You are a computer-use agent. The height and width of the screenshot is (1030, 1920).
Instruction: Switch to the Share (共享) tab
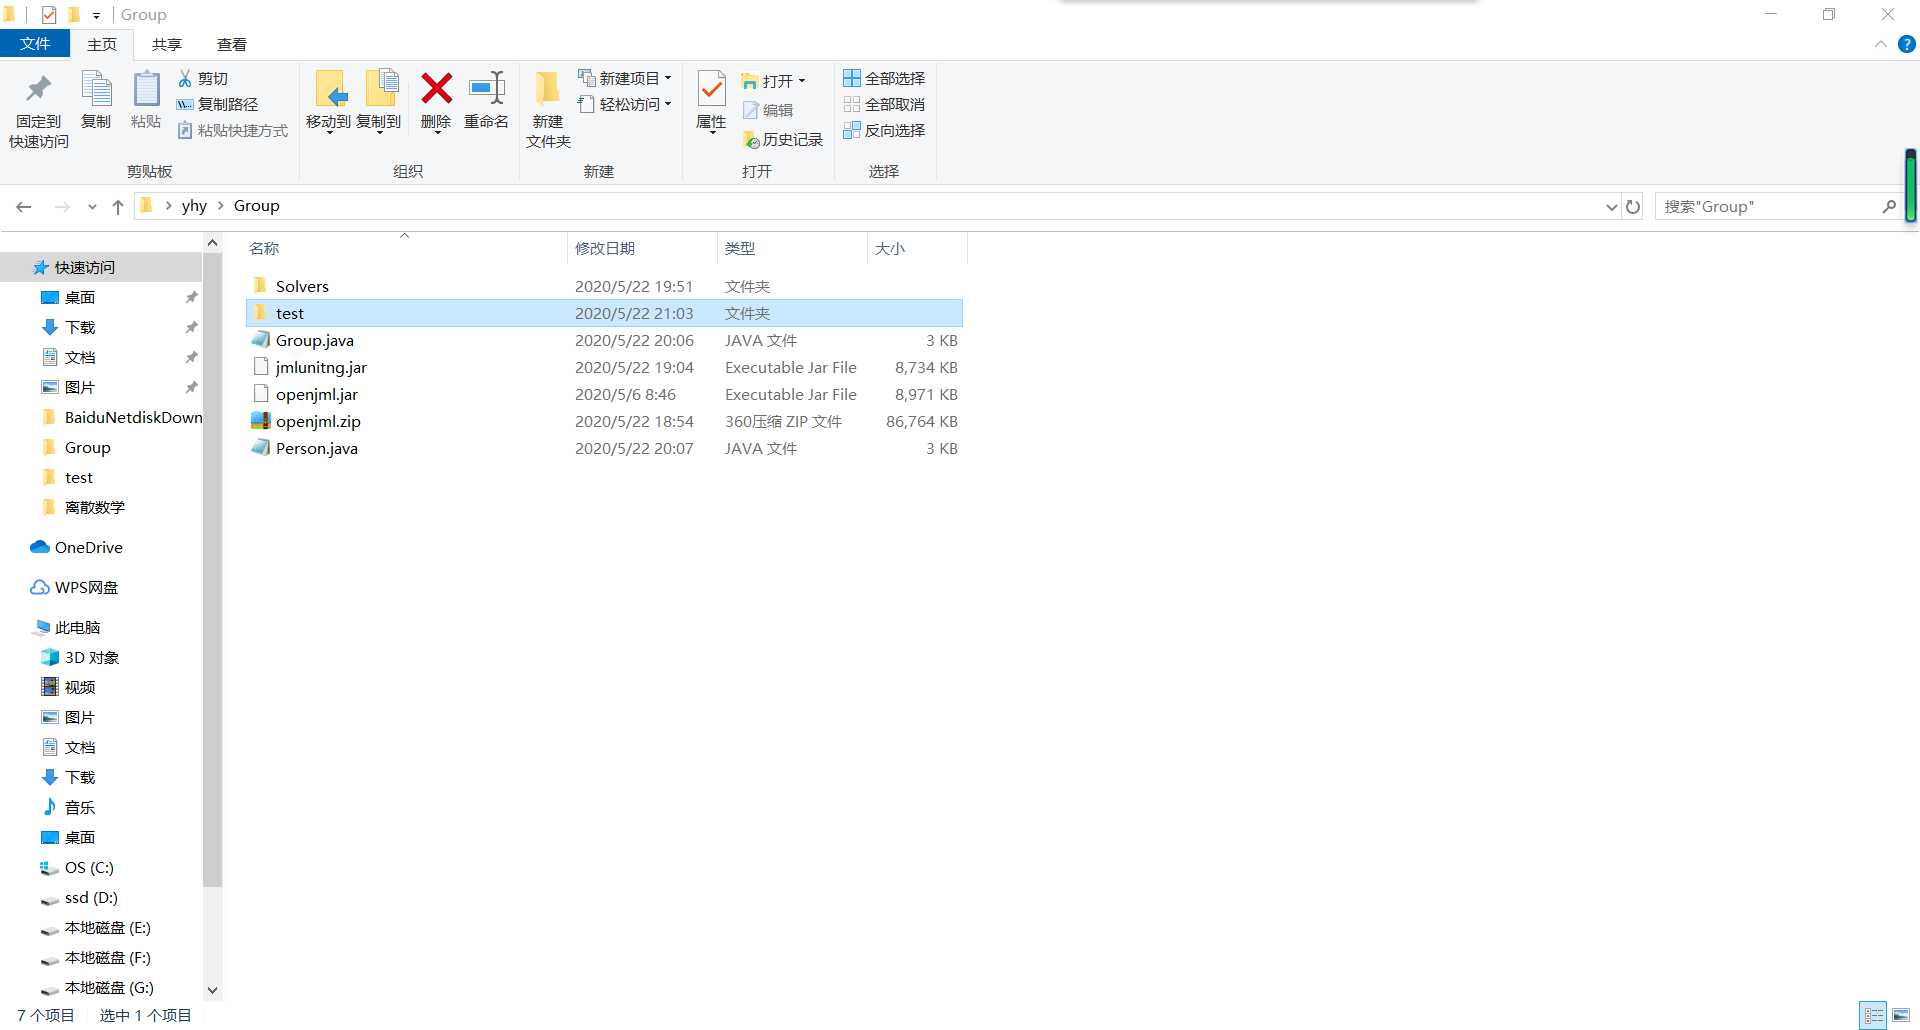click(167, 44)
